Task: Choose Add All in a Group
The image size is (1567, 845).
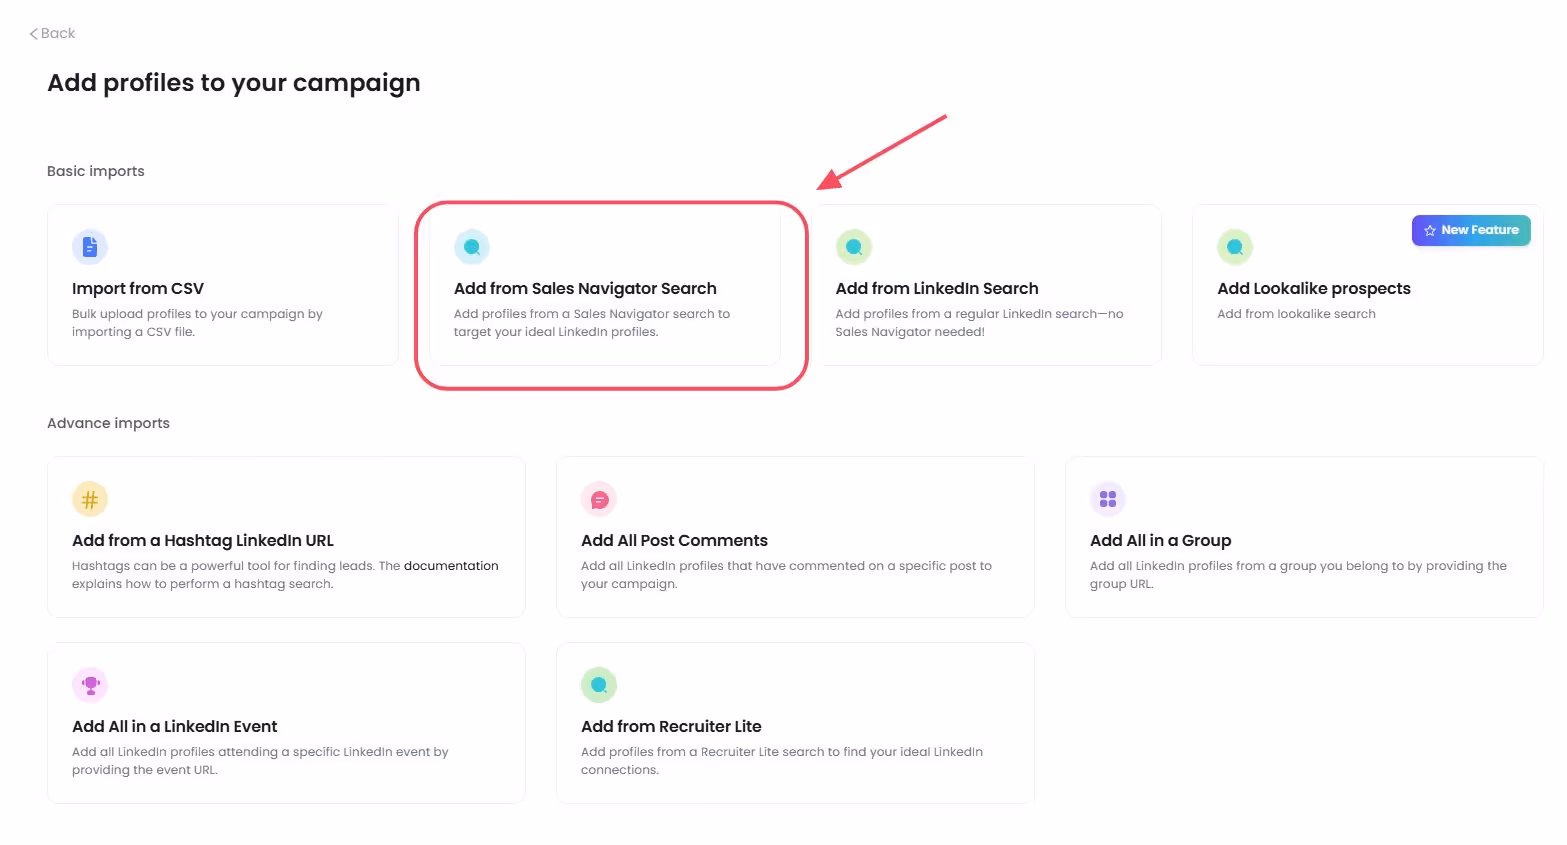Action: pos(1303,537)
